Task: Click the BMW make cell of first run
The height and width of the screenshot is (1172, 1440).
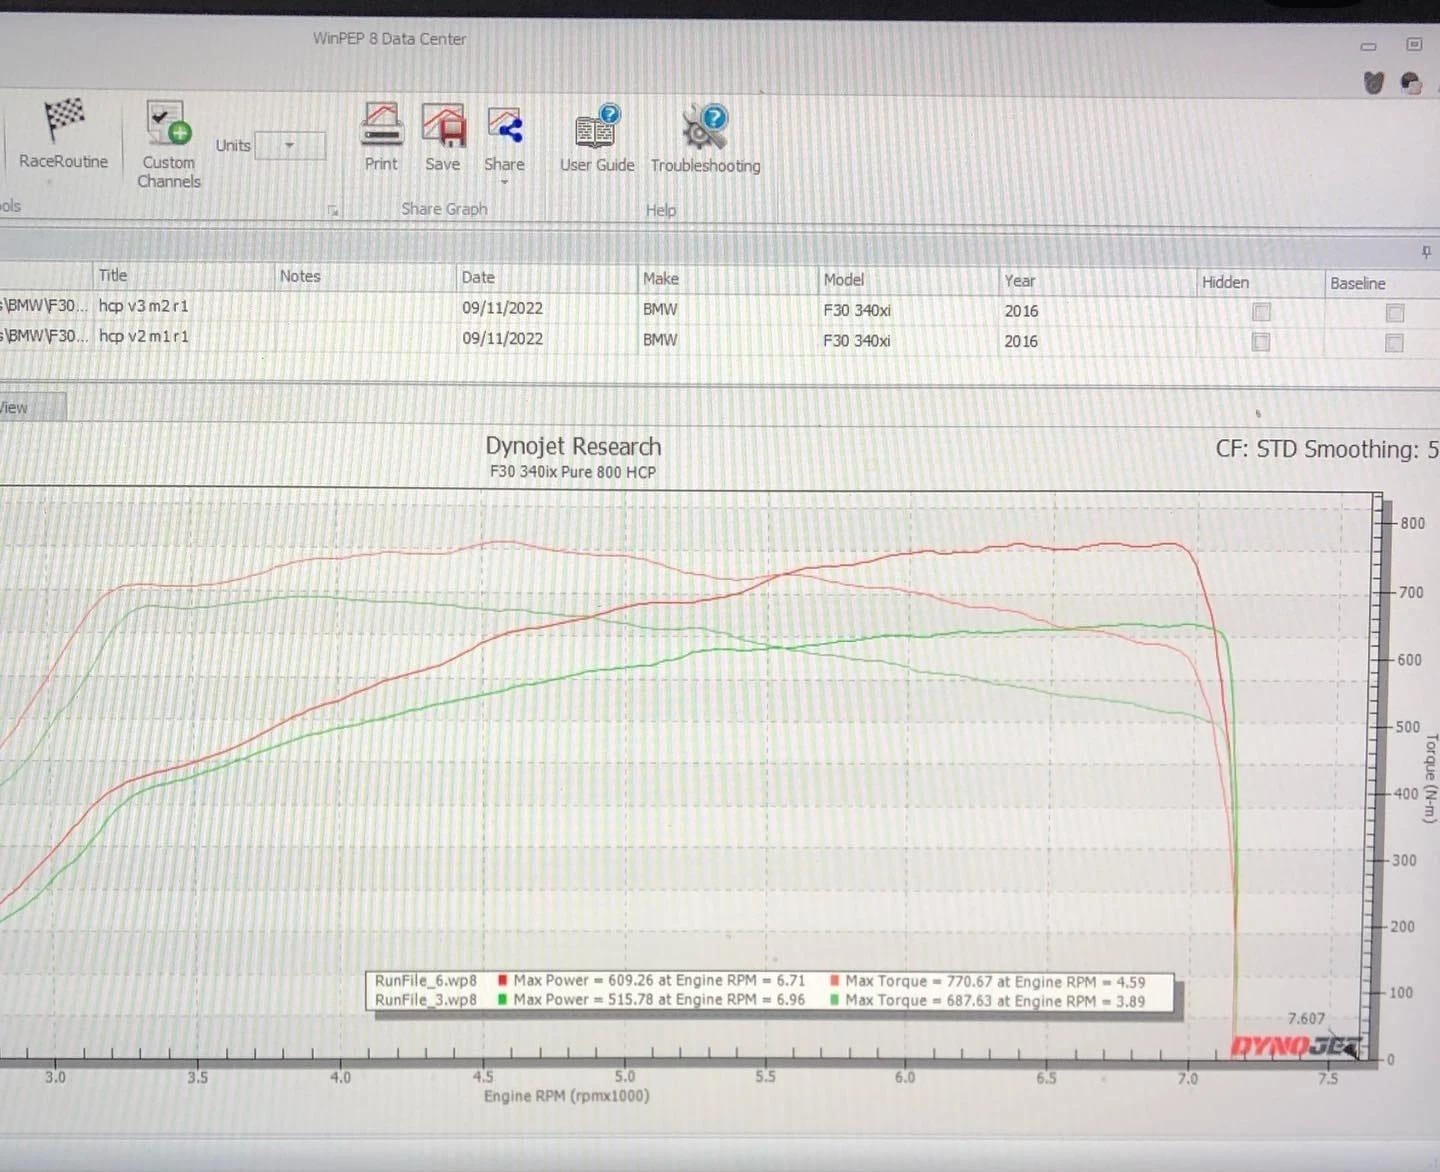Action: pyautogui.click(x=660, y=309)
